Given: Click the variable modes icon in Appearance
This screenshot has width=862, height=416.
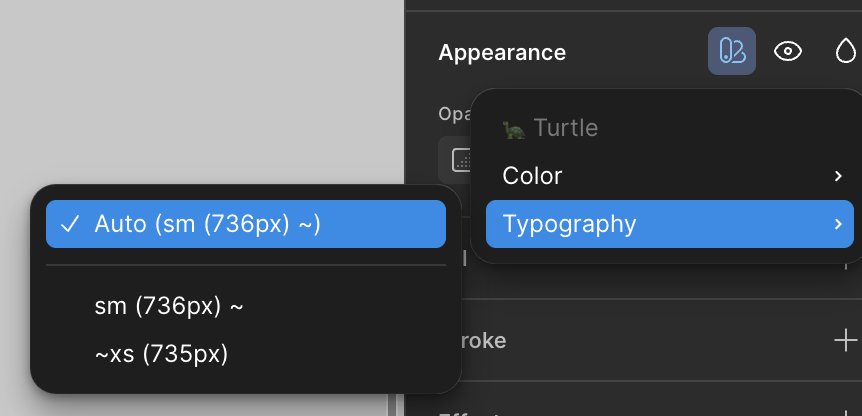Looking at the screenshot, I should pyautogui.click(x=732, y=51).
